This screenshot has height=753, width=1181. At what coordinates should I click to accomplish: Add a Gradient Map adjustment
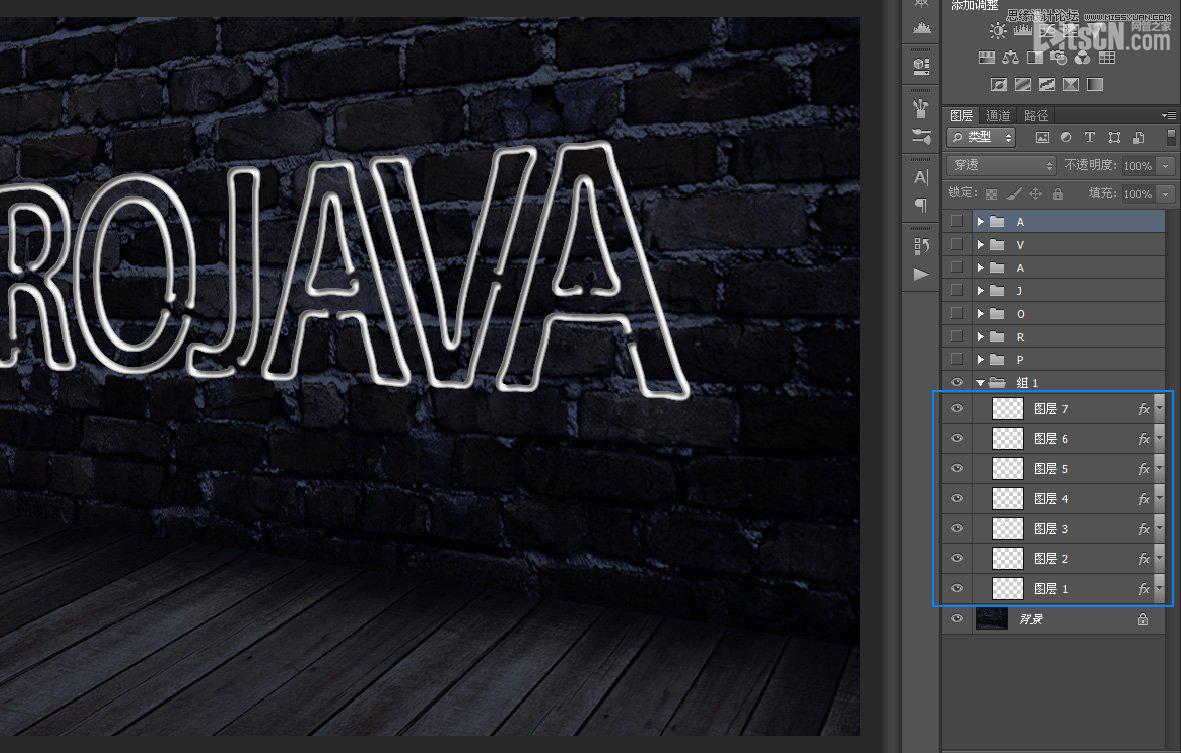[1095, 84]
